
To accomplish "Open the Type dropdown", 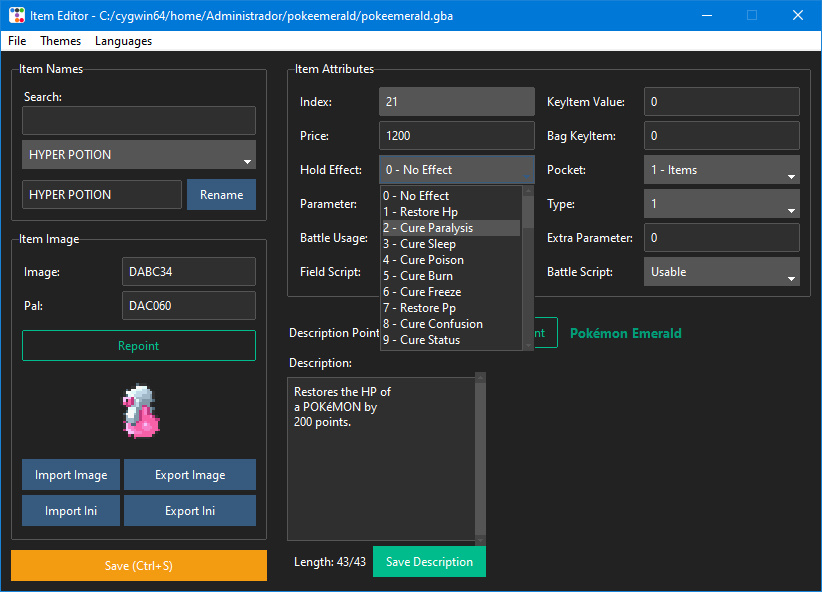I will click(721, 204).
